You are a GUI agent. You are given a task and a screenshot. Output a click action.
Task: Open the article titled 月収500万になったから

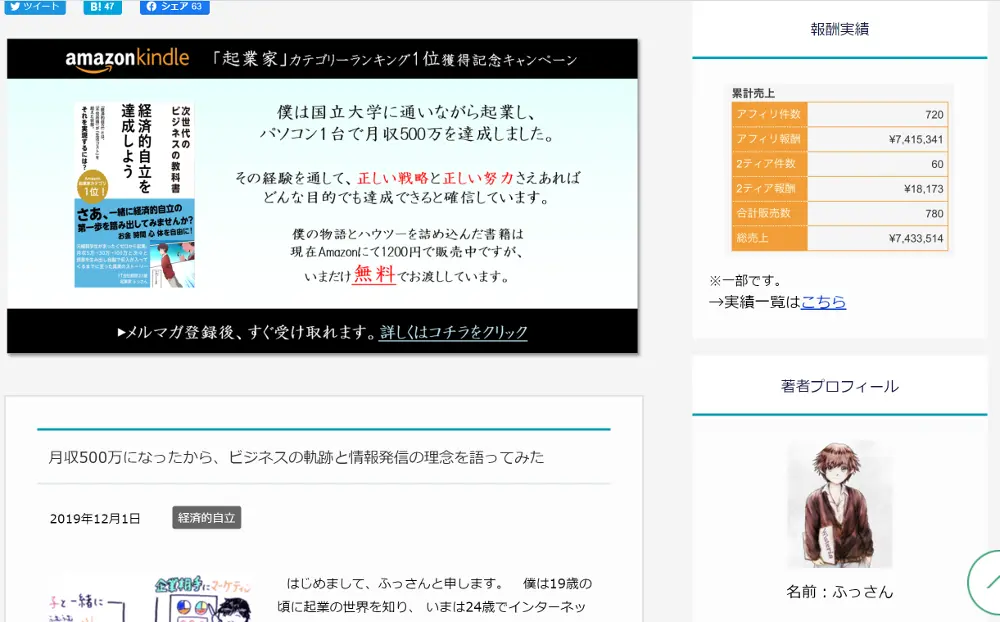pos(297,457)
